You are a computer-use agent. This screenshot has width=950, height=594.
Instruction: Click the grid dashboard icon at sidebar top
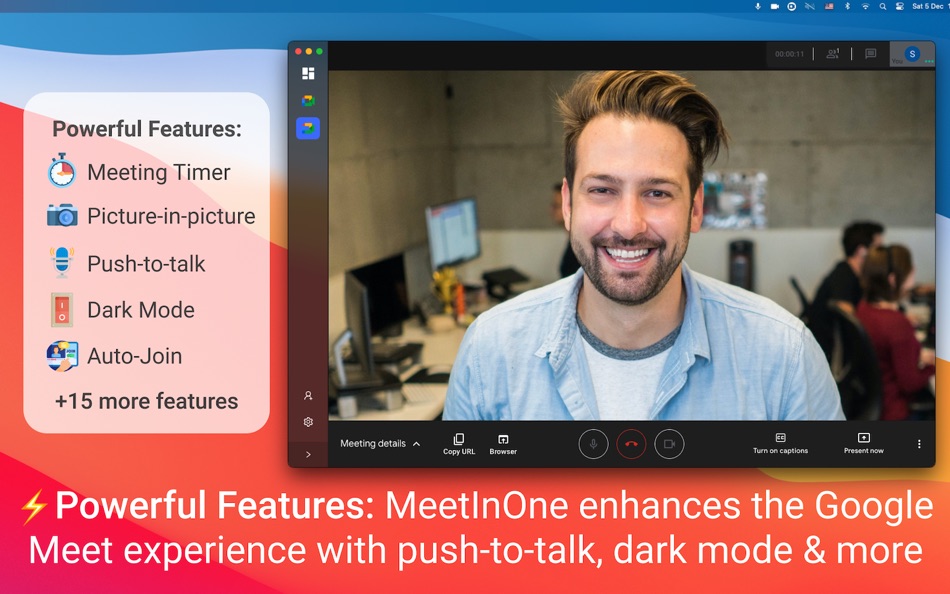[x=308, y=73]
